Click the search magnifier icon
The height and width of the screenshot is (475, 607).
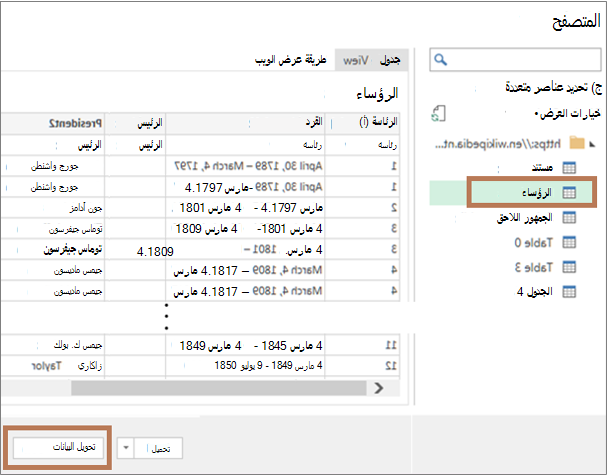click(x=441, y=60)
